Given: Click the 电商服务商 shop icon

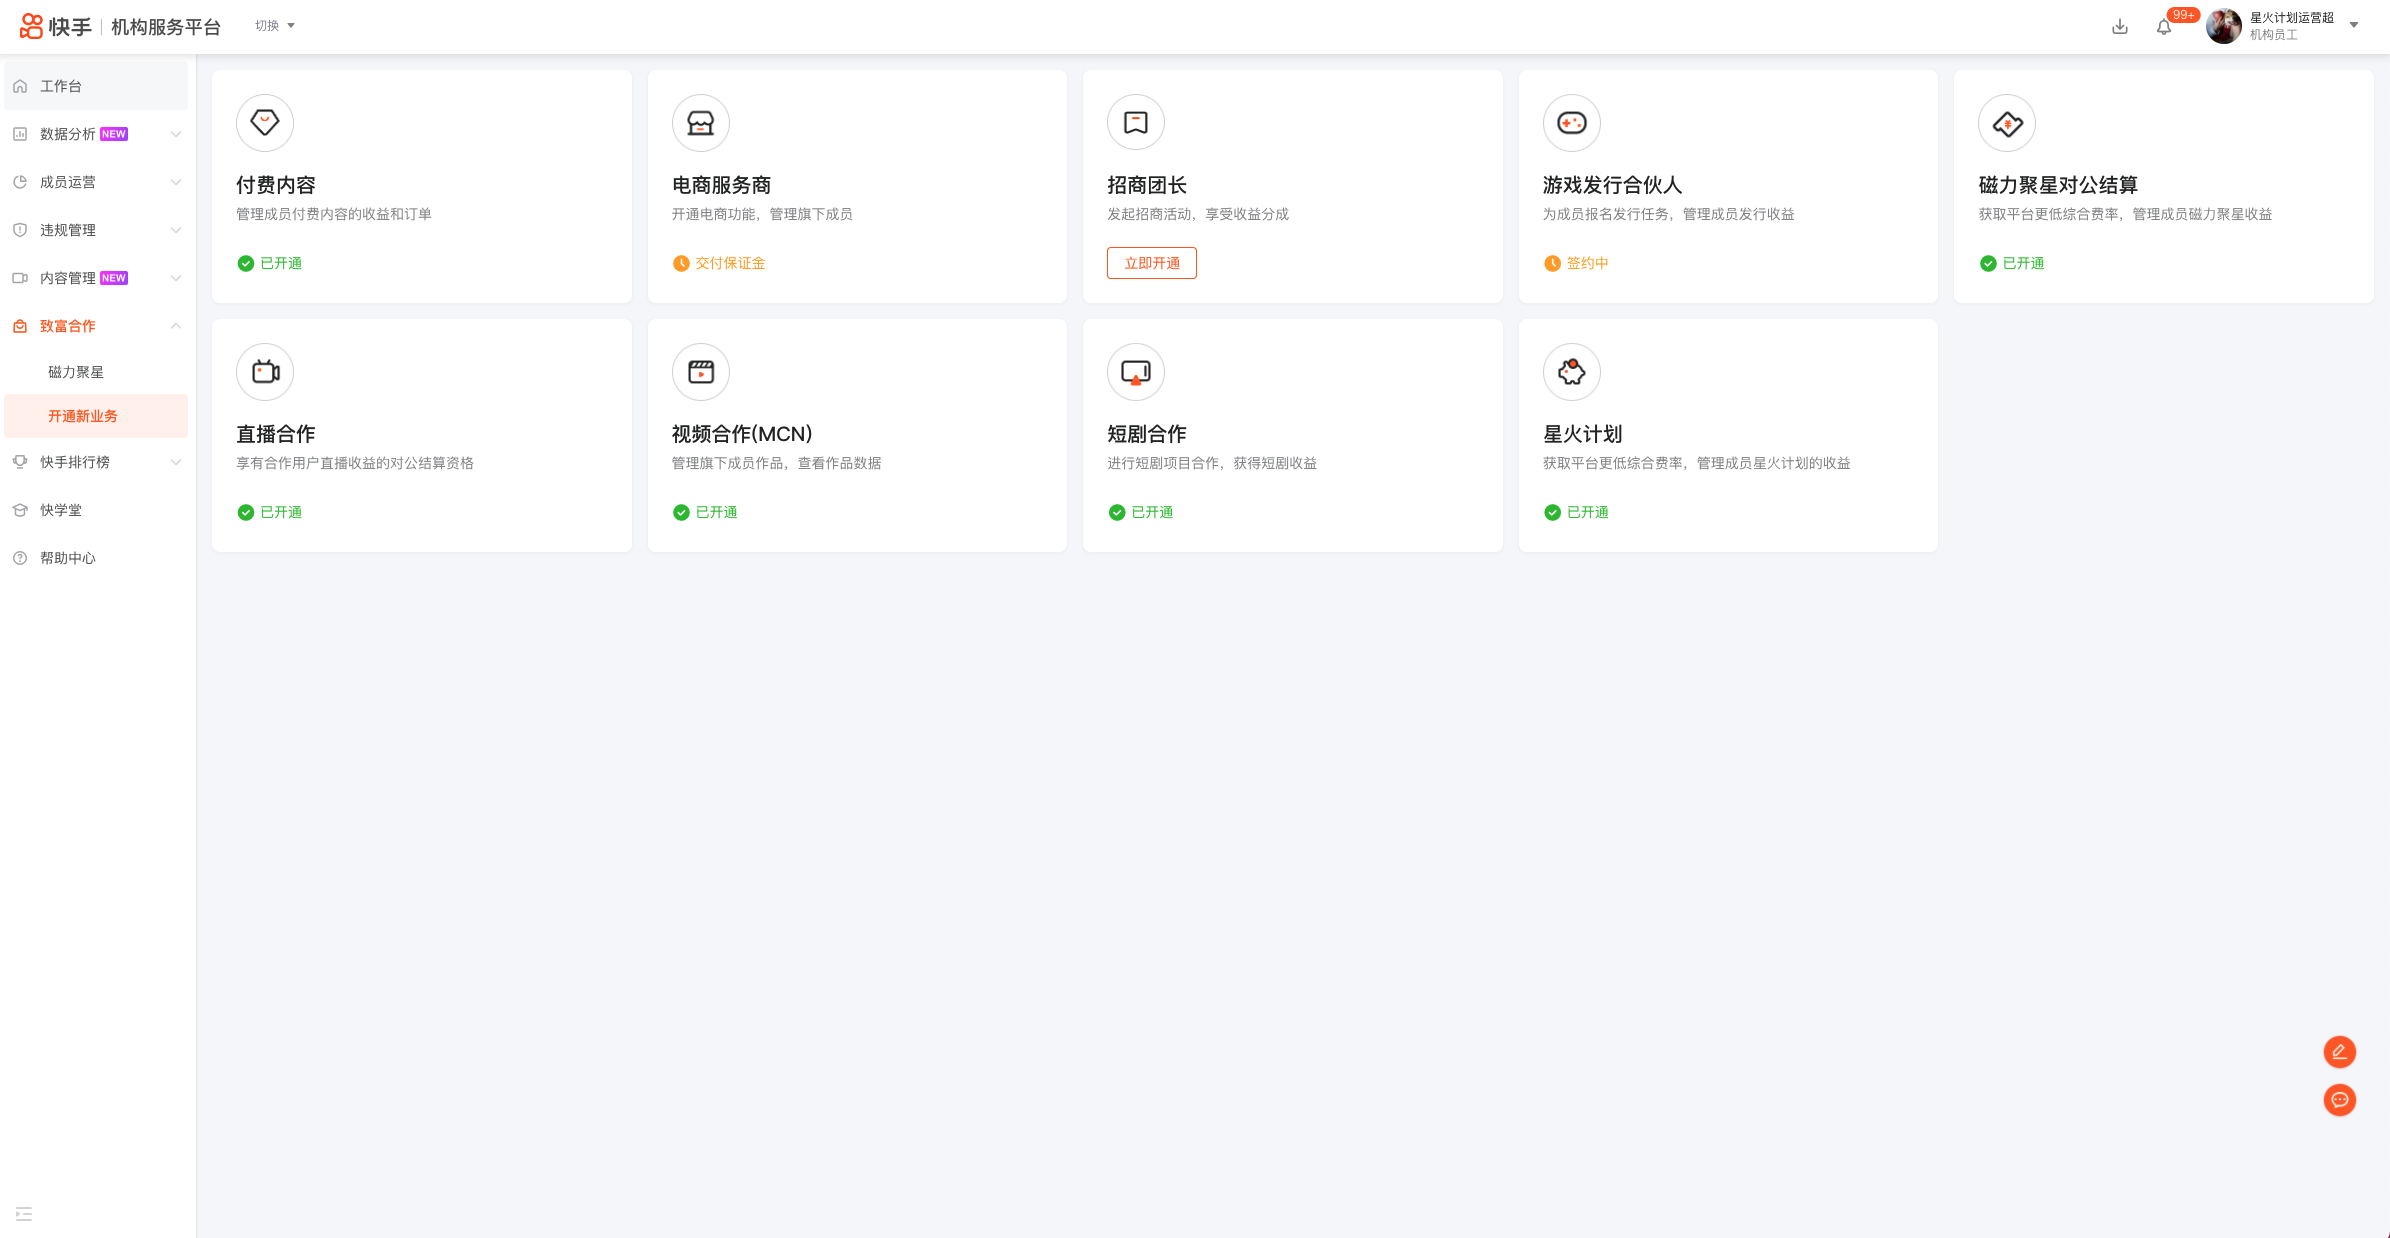Looking at the screenshot, I should 701,123.
